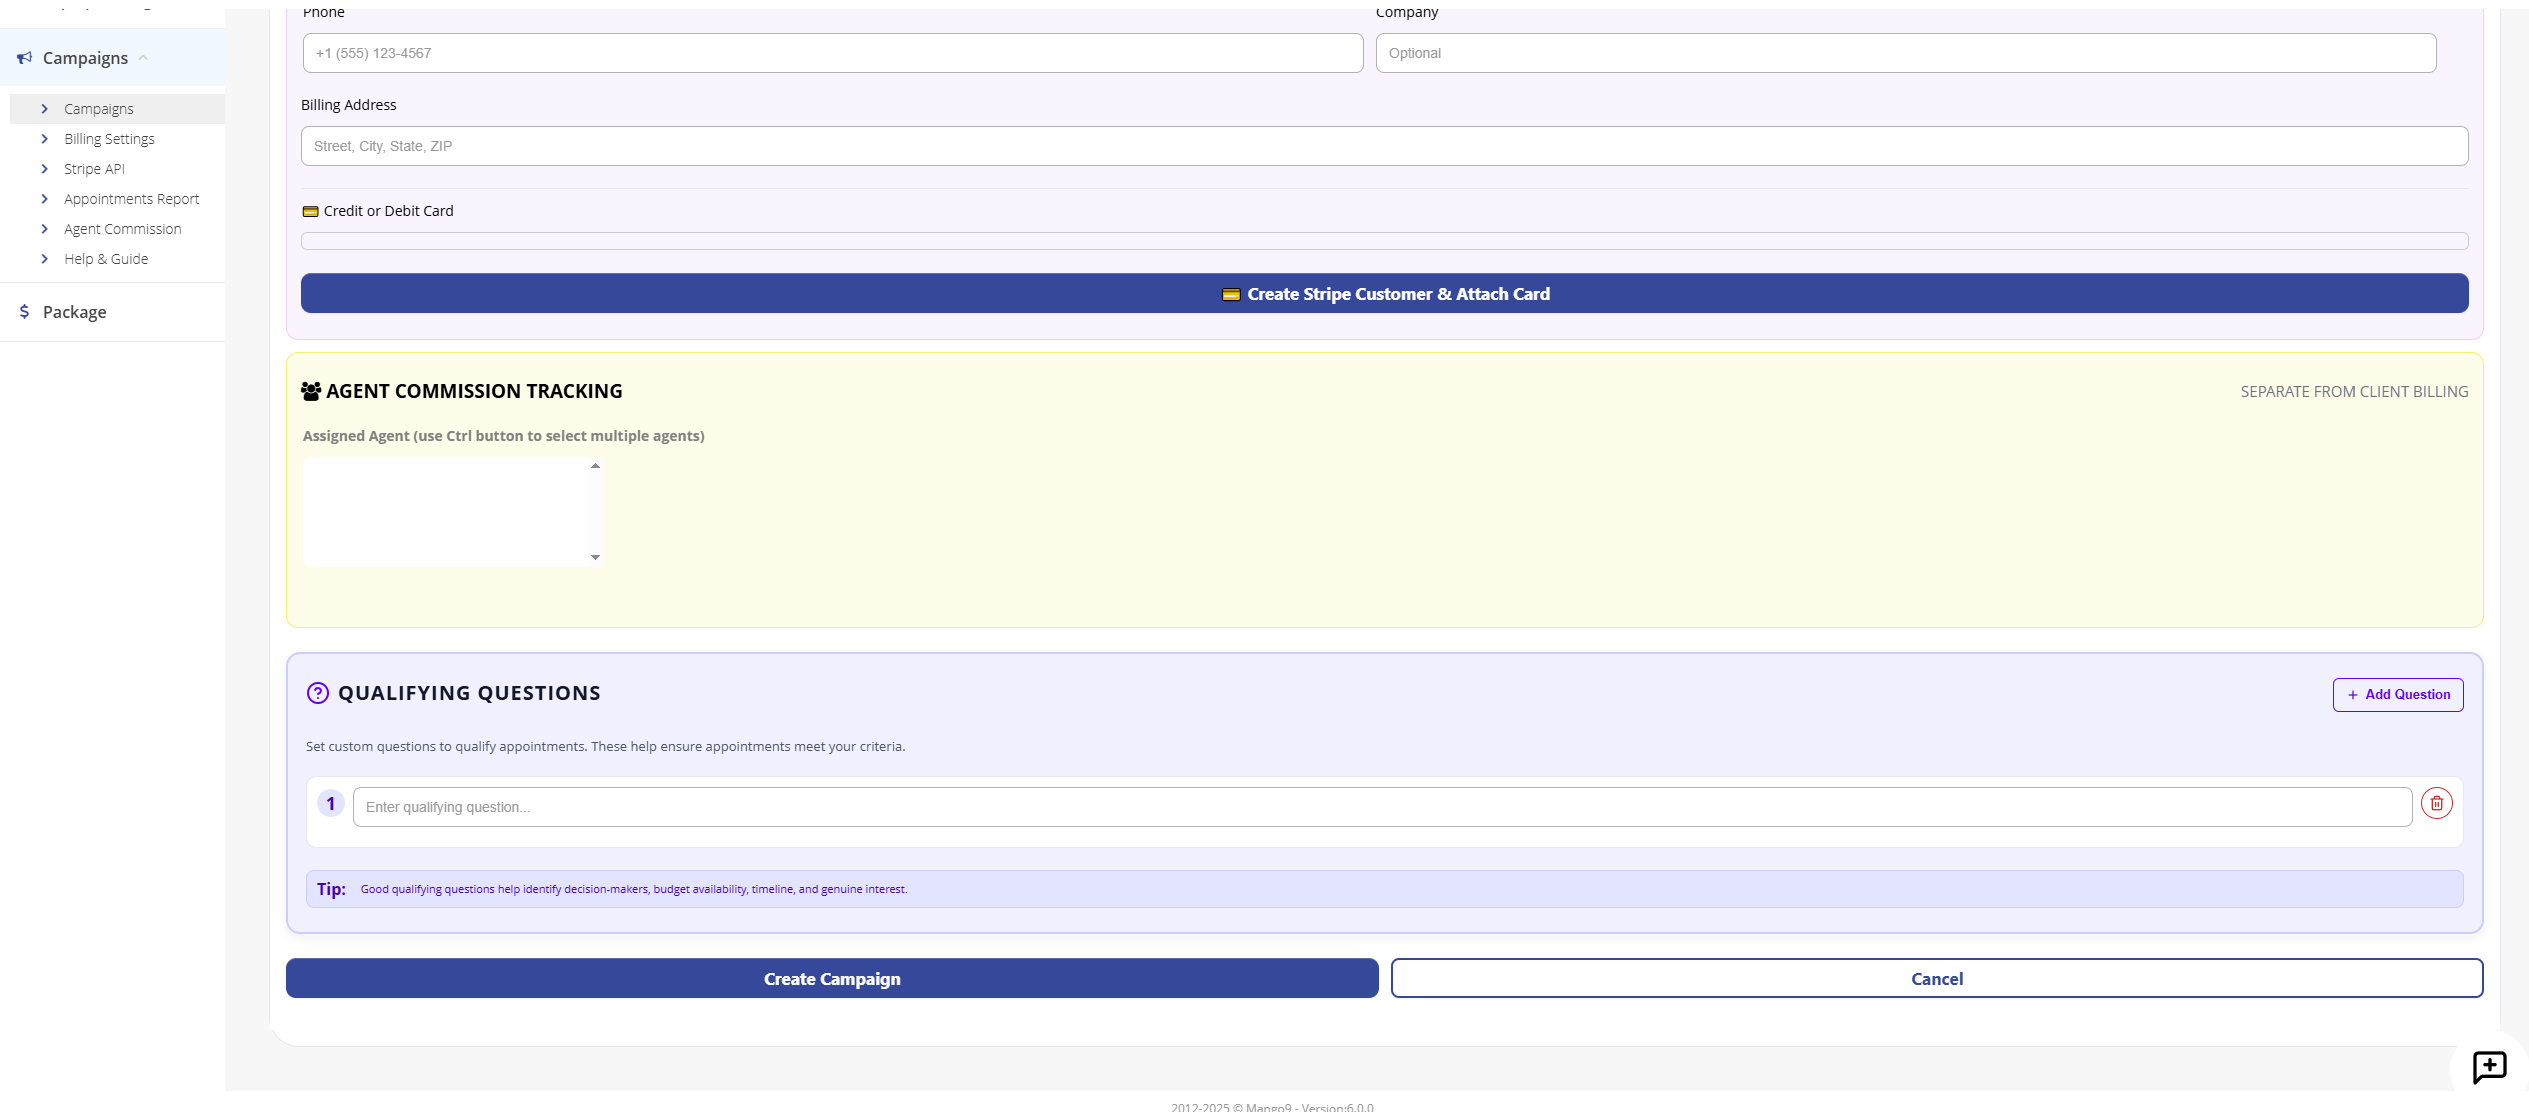Click the question number 1 badge
This screenshot has width=2529, height=1112.
click(331, 804)
